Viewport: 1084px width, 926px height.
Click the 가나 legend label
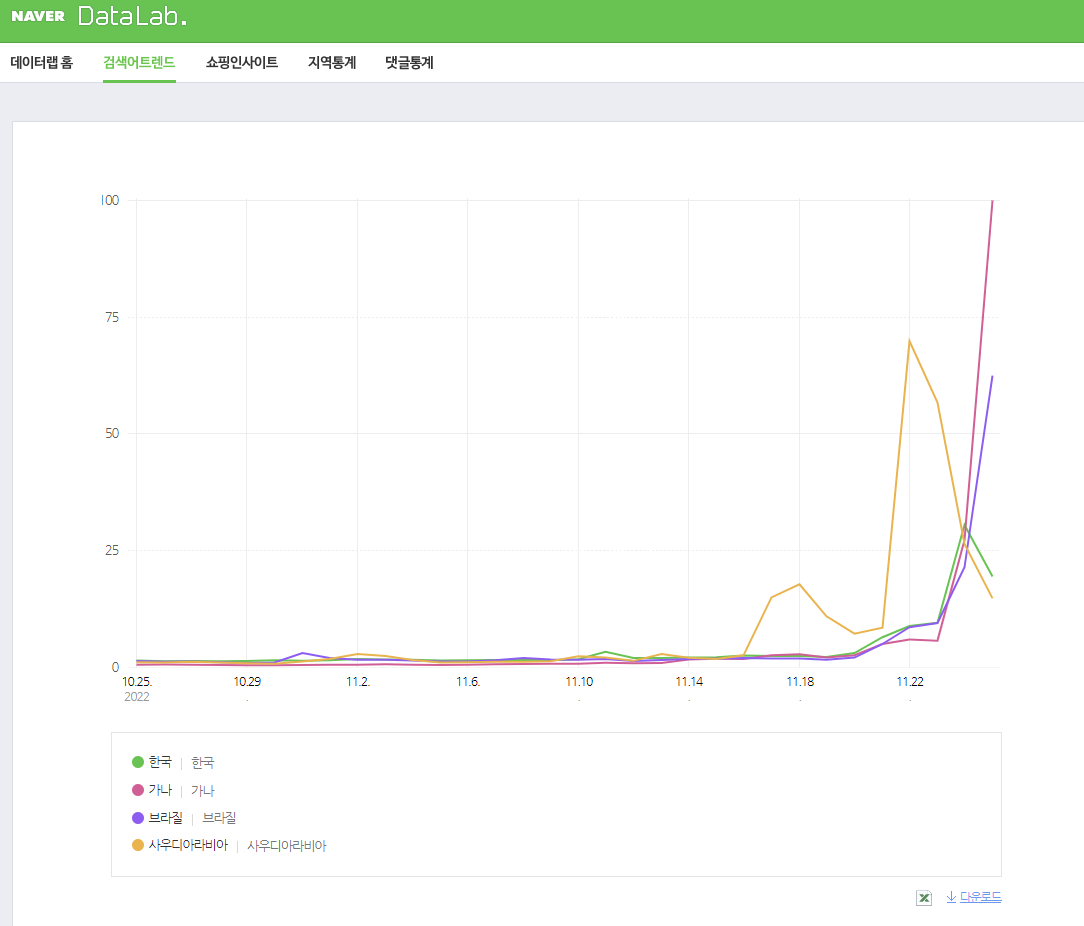pyautogui.click(x=160, y=790)
